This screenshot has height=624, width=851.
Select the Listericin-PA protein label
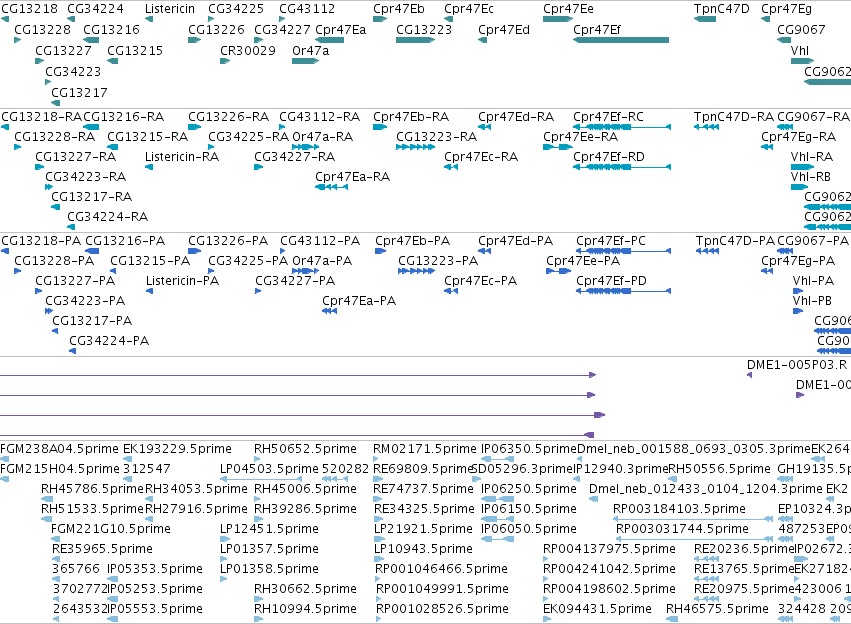[x=182, y=281]
